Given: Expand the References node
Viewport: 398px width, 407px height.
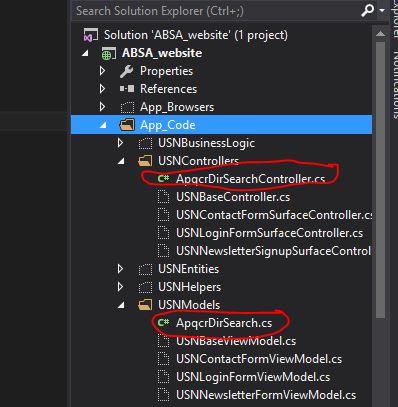Looking at the screenshot, I should coord(103,89).
